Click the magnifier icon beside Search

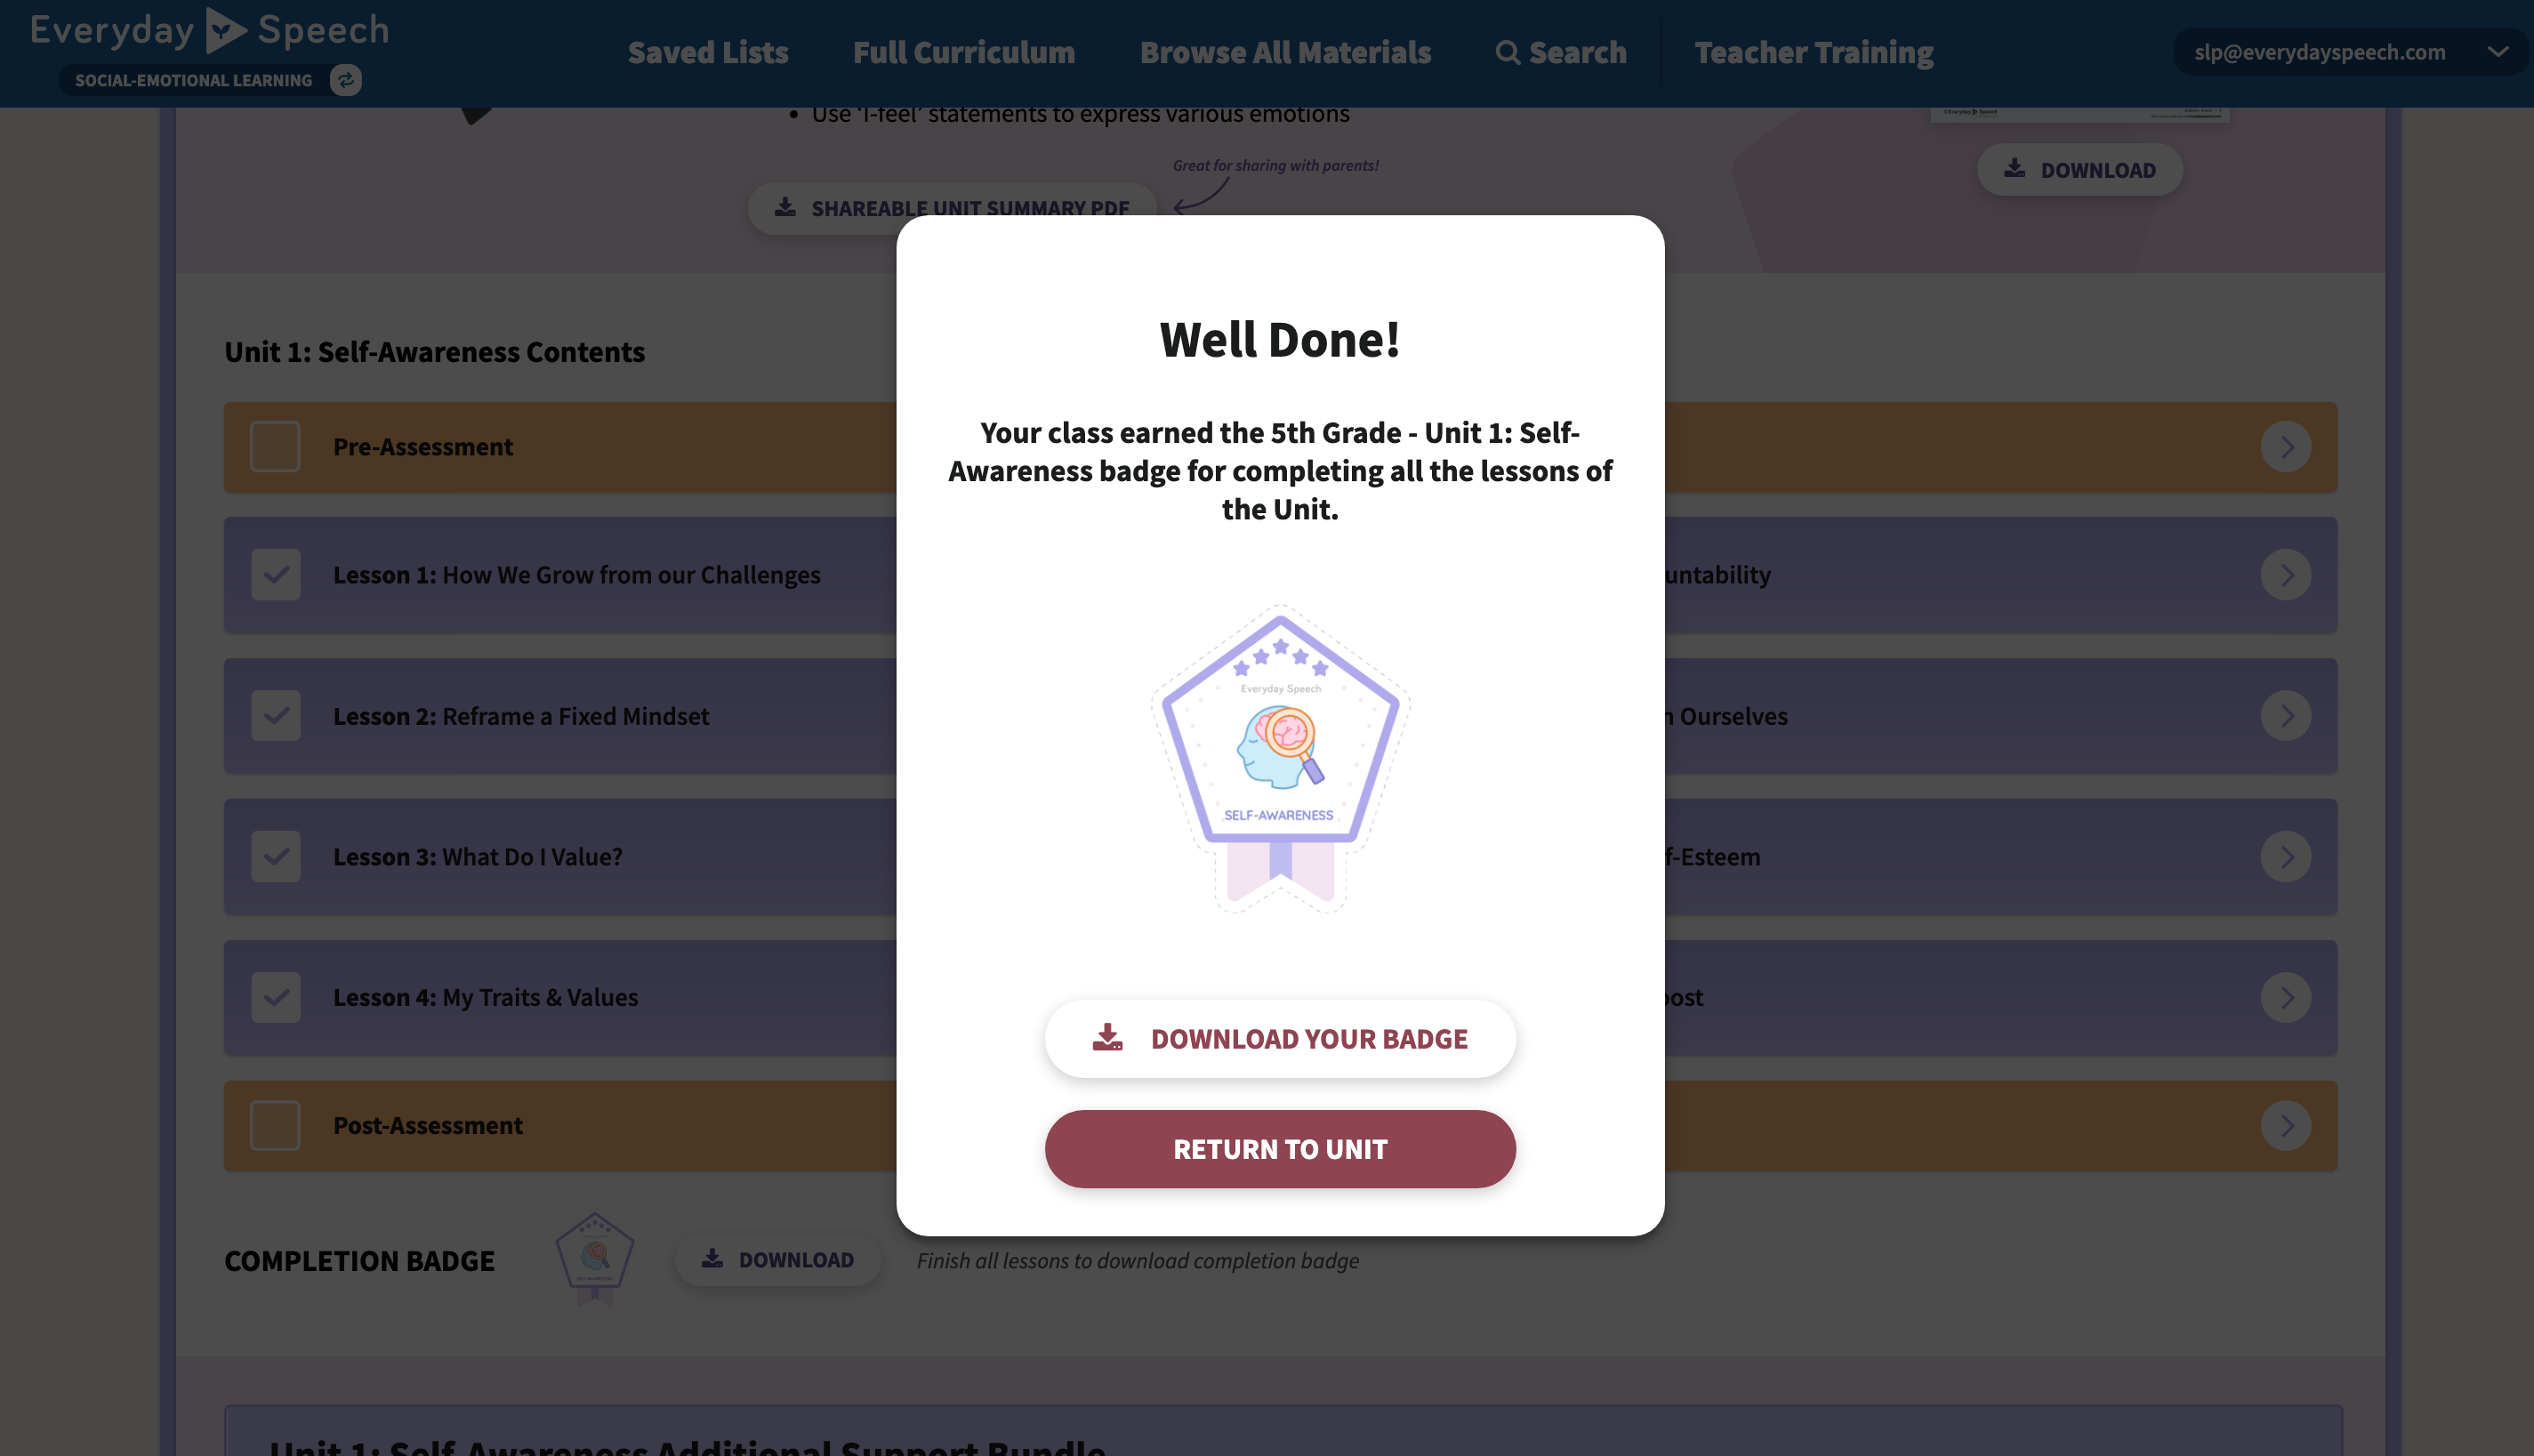1507,53
